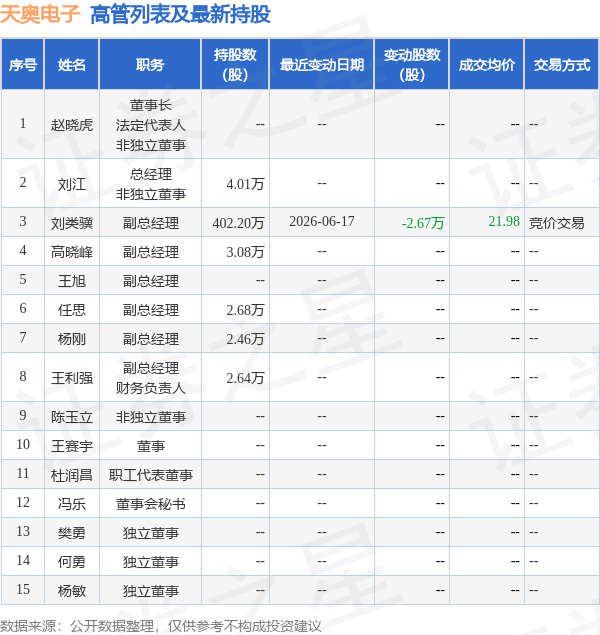Click 王利强's 财务负责人 position cell
Viewport: 600px width, 635px height.
tap(151, 378)
